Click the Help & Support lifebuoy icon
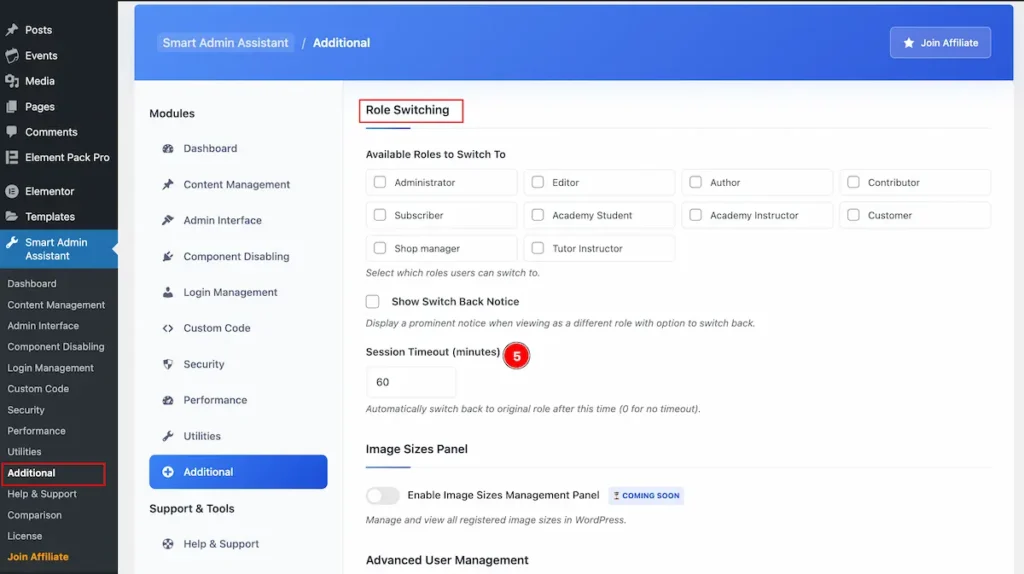 click(168, 543)
